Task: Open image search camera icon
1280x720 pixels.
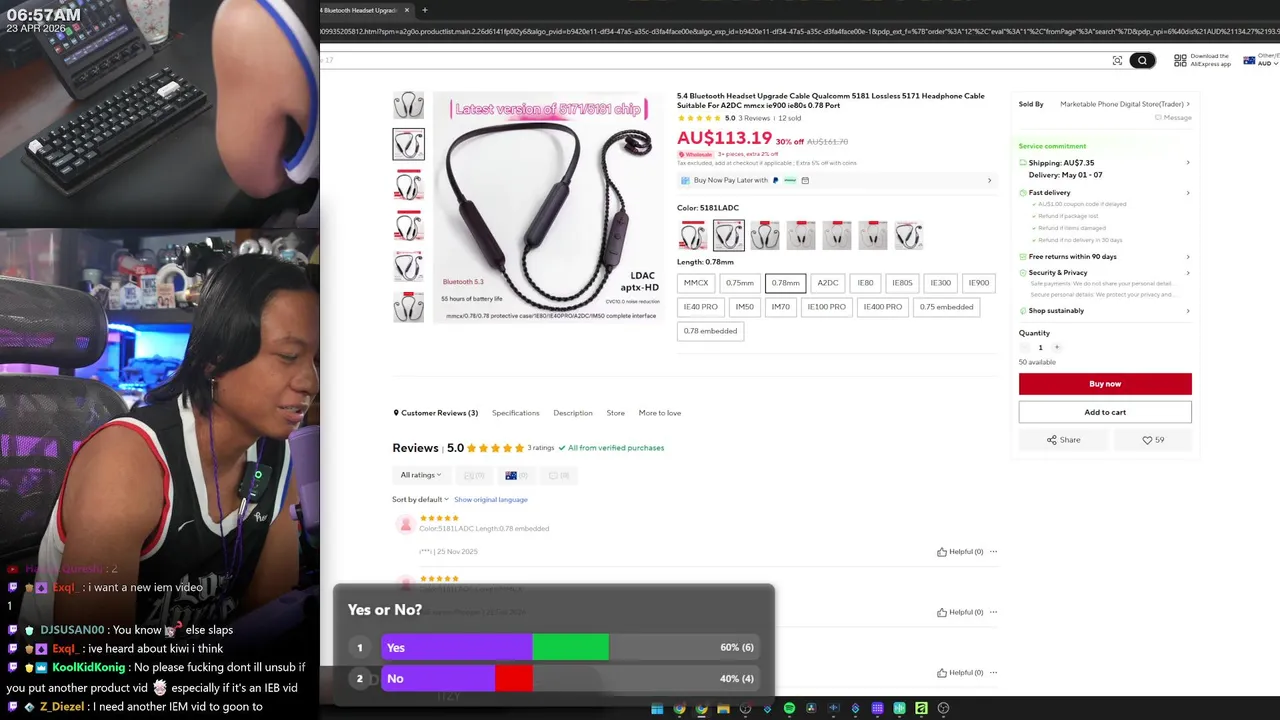Action: [1117, 61]
